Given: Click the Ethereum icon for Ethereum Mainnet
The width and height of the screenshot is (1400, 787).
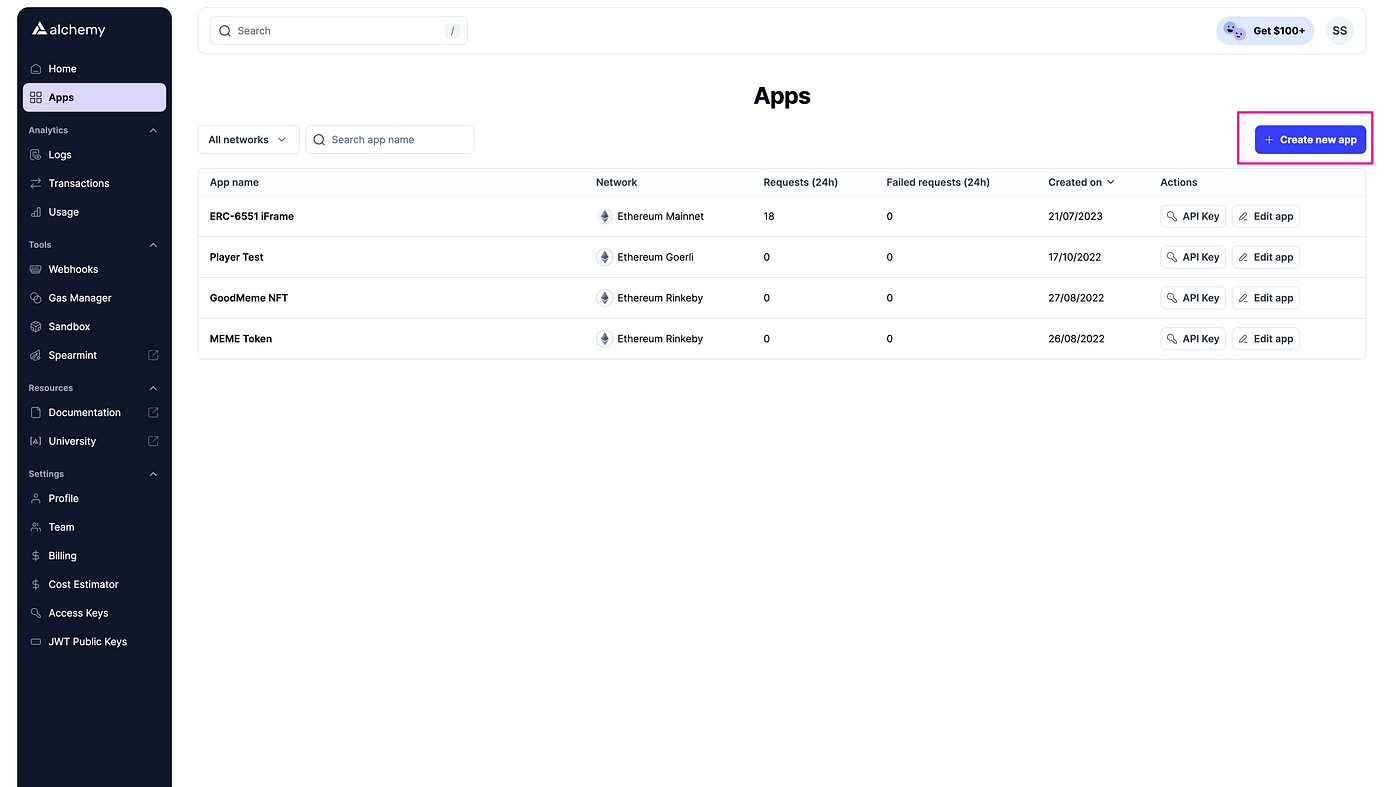Looking at the screenshot, I should (604, 216).
